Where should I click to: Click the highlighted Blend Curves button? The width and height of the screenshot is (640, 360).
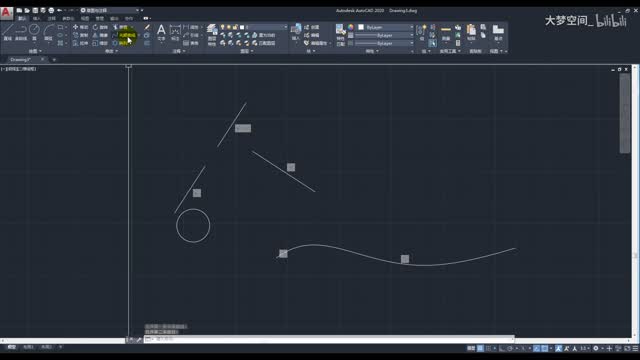click(124, 35)
